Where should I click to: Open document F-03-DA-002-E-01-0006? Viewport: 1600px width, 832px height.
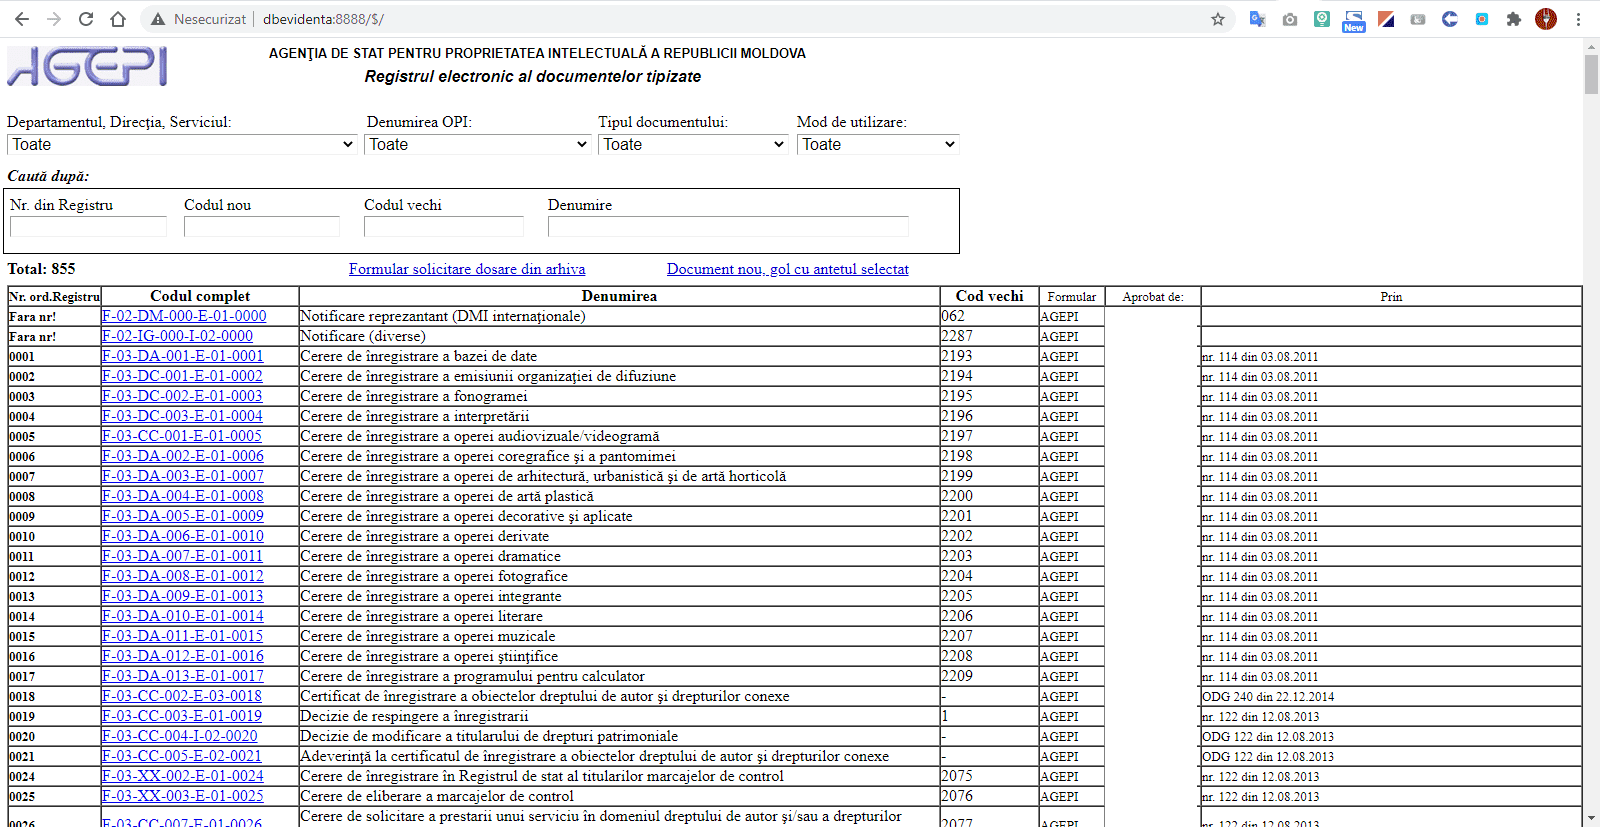pos(183,456)
